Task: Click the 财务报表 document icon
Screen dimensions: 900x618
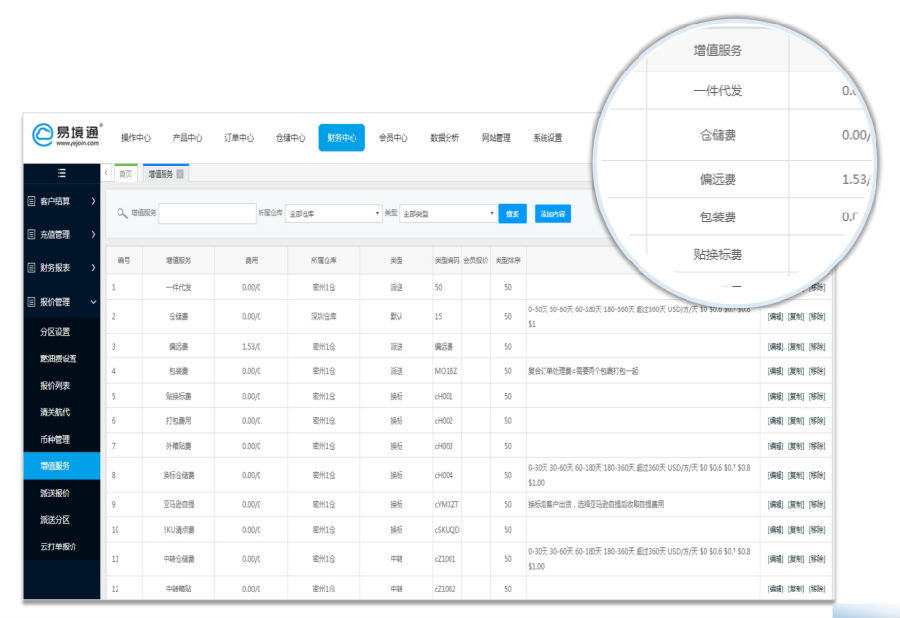Action: click(x=32, y=267)
